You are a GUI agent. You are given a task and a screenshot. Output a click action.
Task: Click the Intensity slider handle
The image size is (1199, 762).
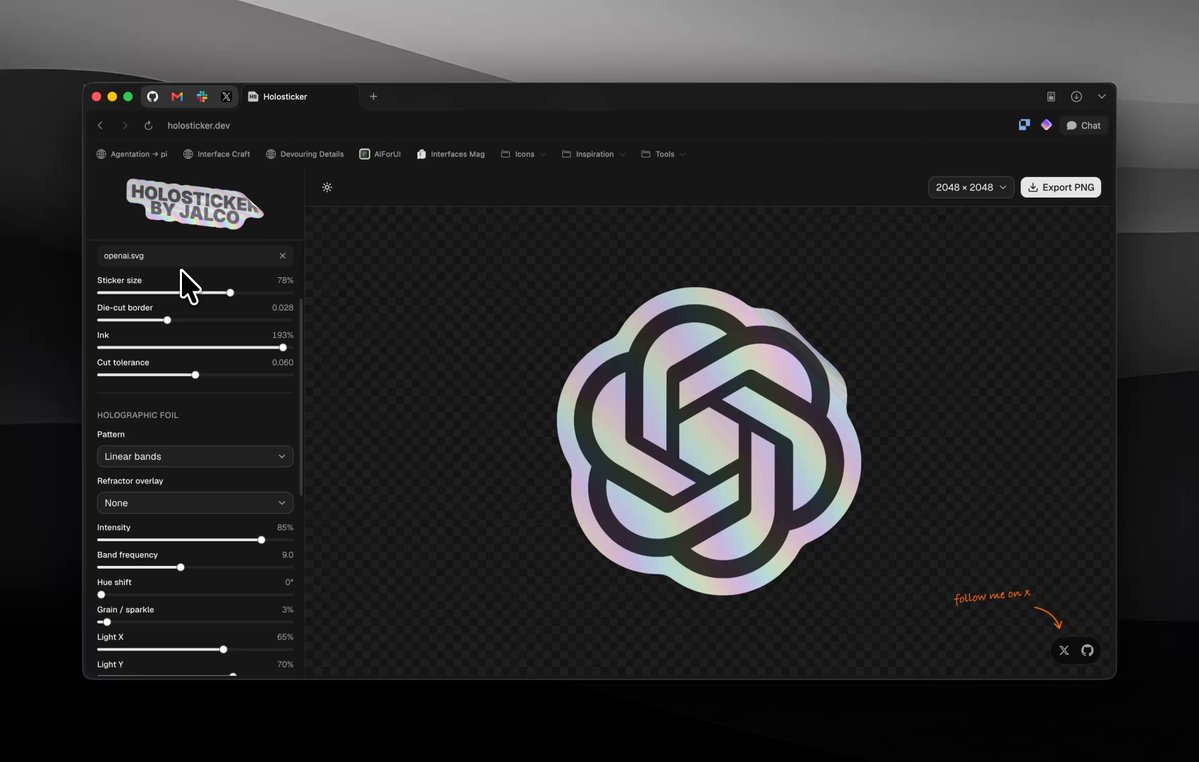[x=262, y=540]
